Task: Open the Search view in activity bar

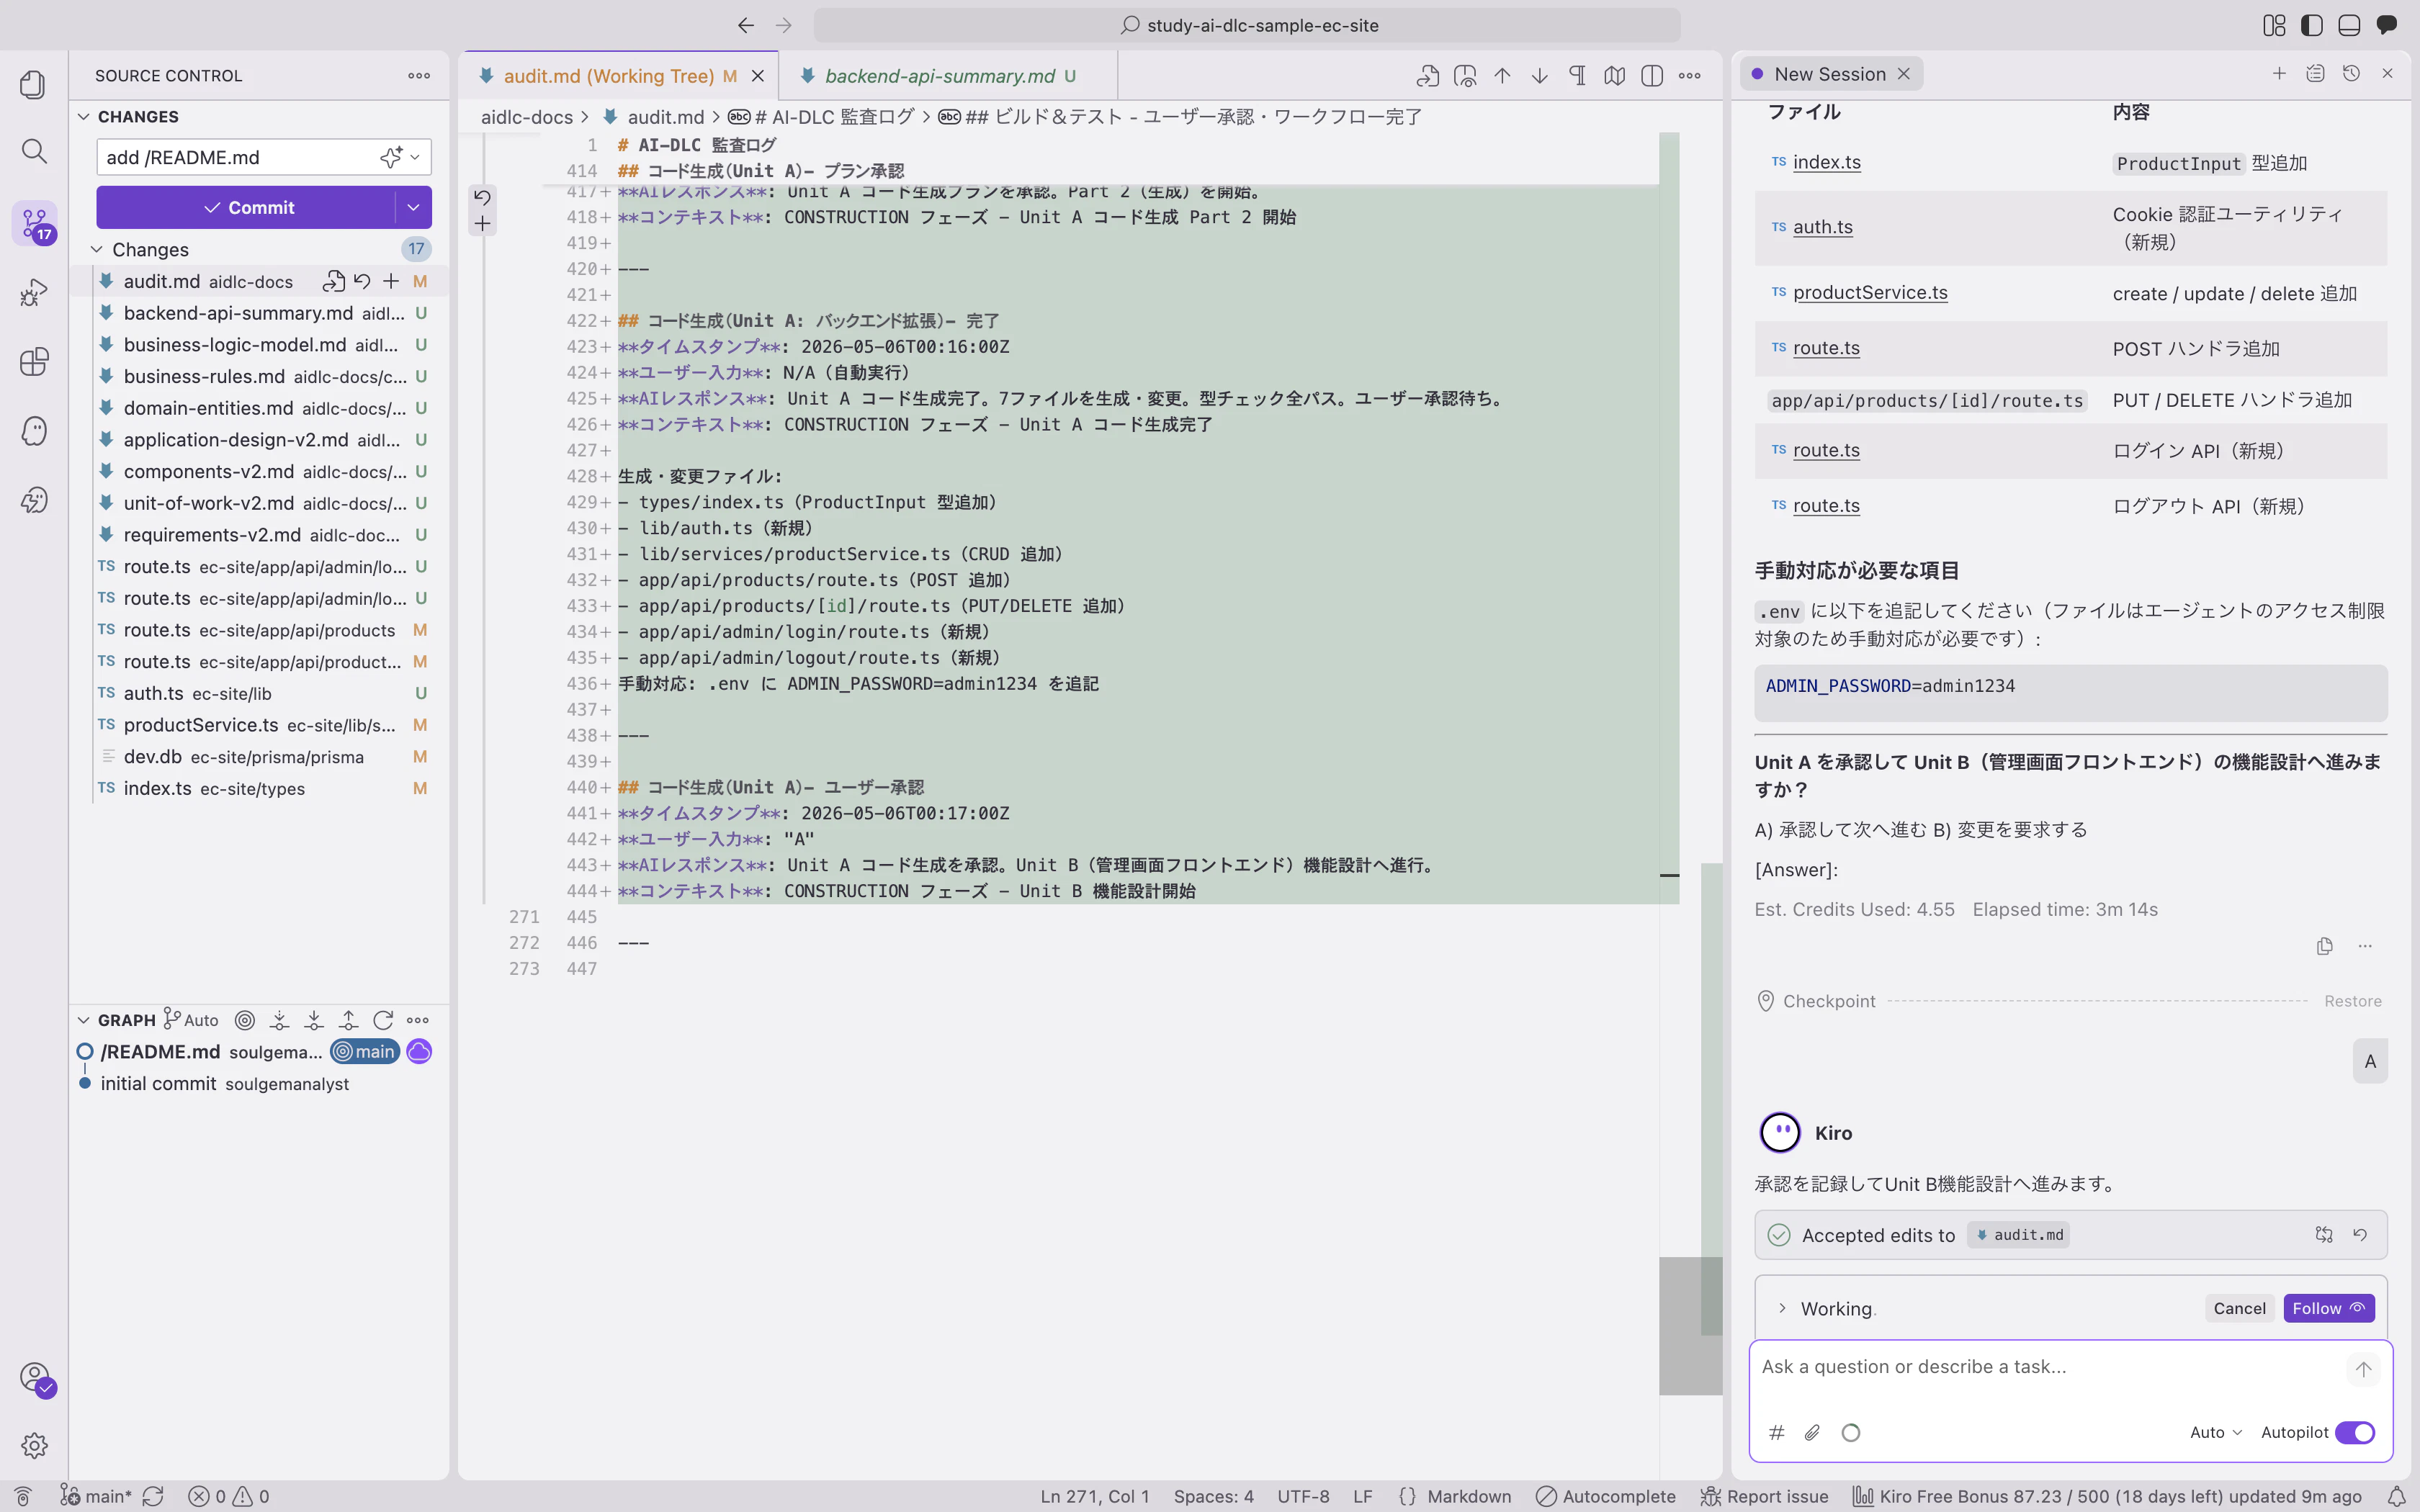Action: pyautogui.click(x=34, y=152)
